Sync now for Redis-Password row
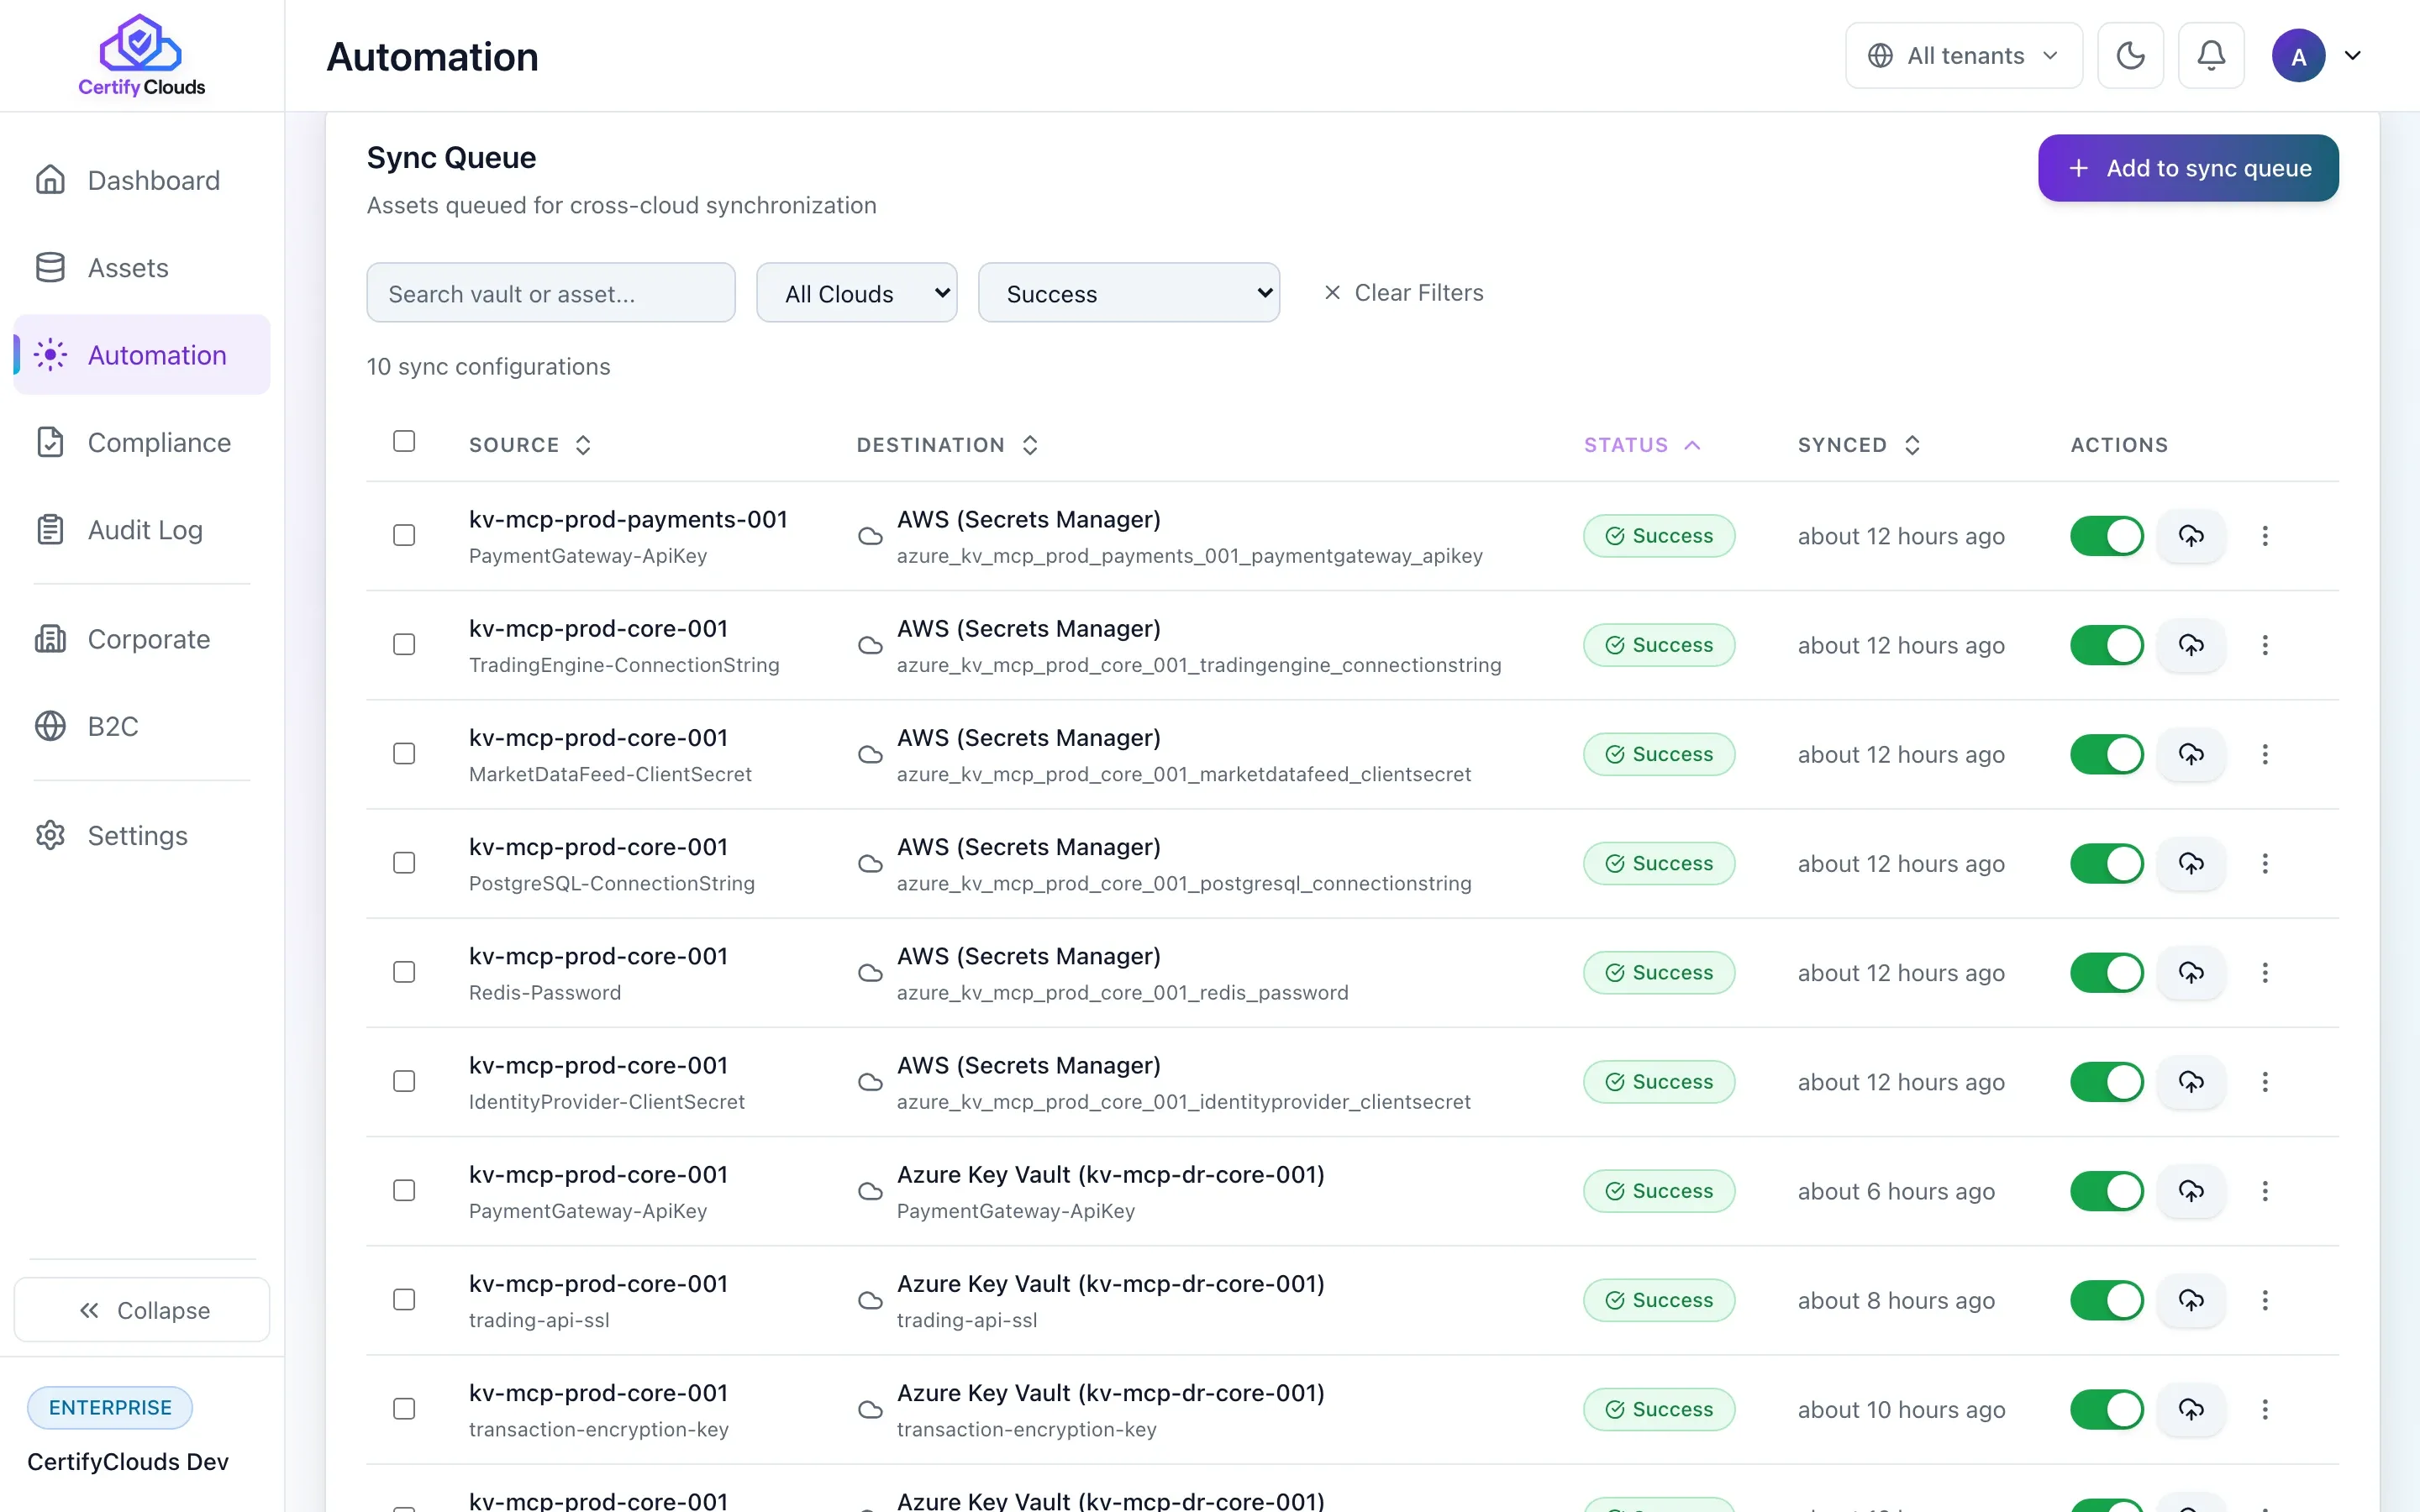This screenshot has width=2420, height=1512. (x=2191, y=972)
